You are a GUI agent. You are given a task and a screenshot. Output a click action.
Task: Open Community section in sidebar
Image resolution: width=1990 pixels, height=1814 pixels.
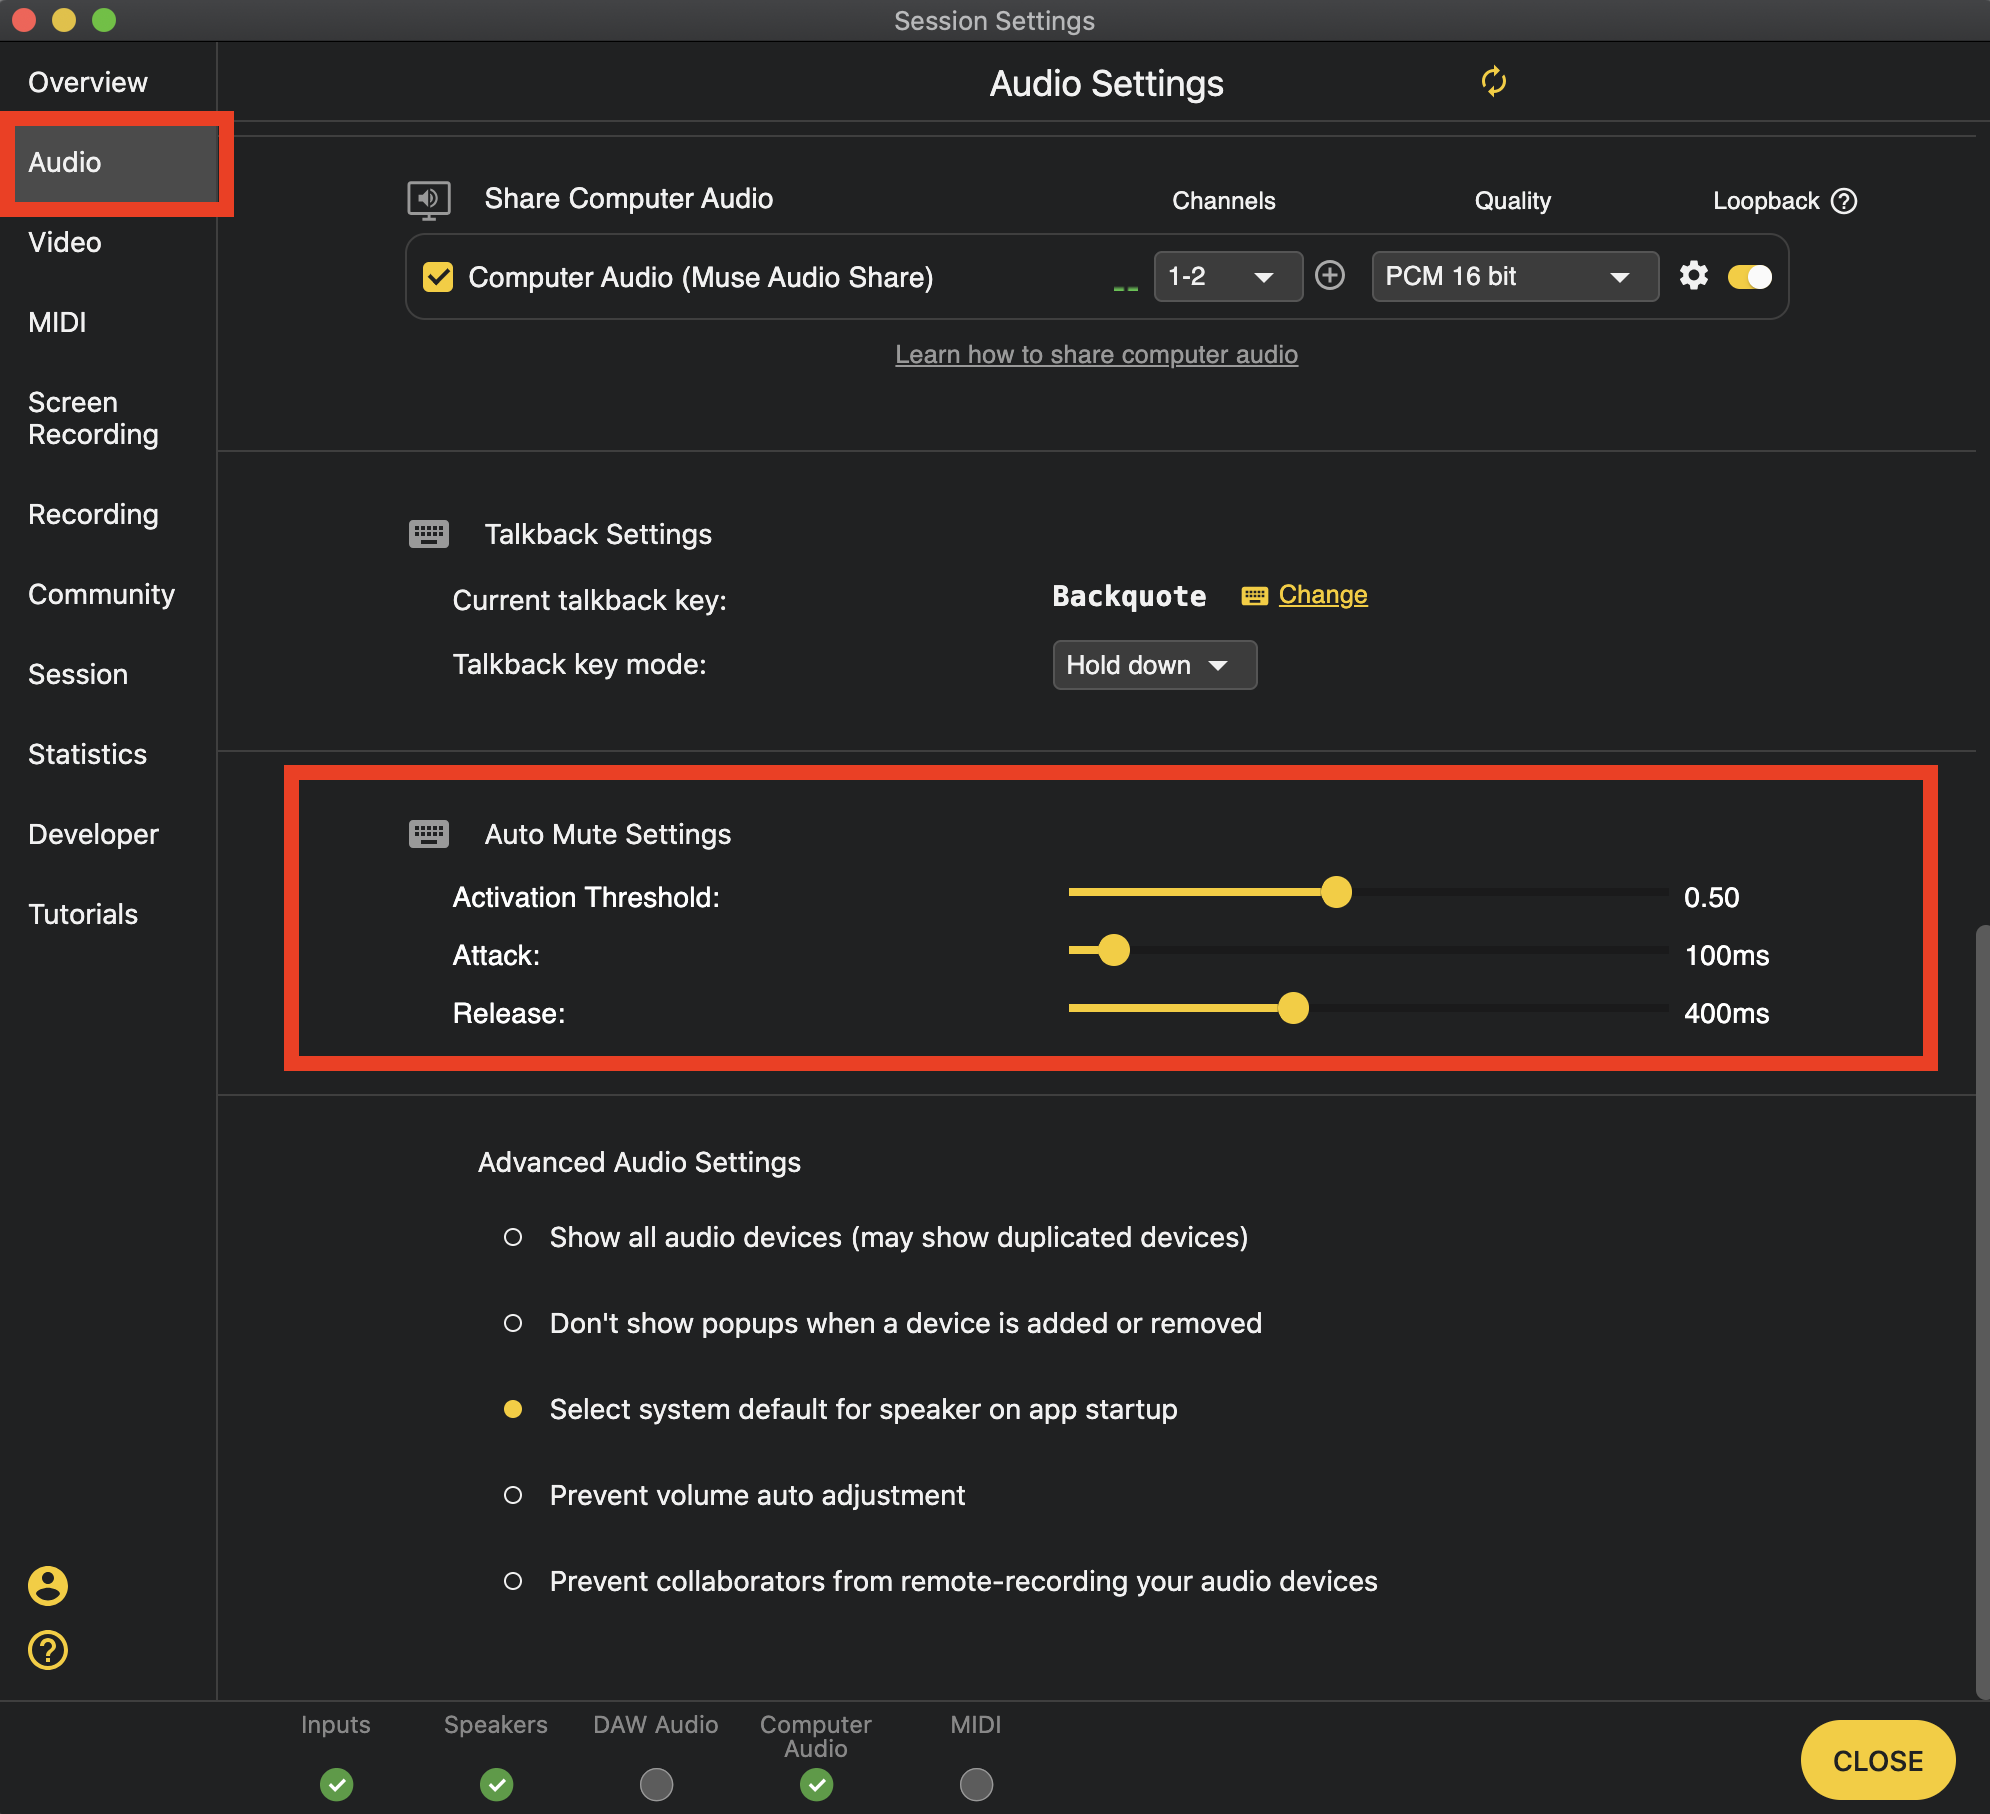[101, 594]
